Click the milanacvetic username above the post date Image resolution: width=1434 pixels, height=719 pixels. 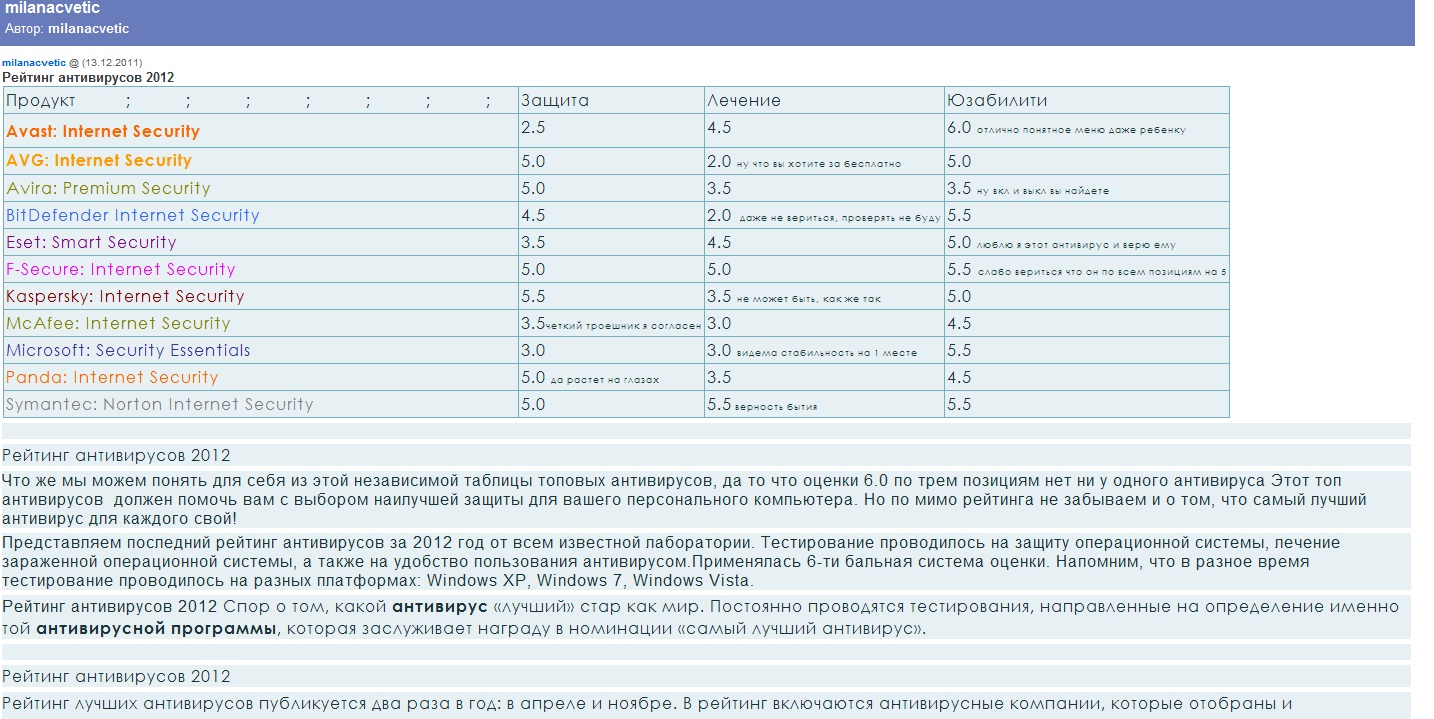pyautogui.click(x=34, y=62)
